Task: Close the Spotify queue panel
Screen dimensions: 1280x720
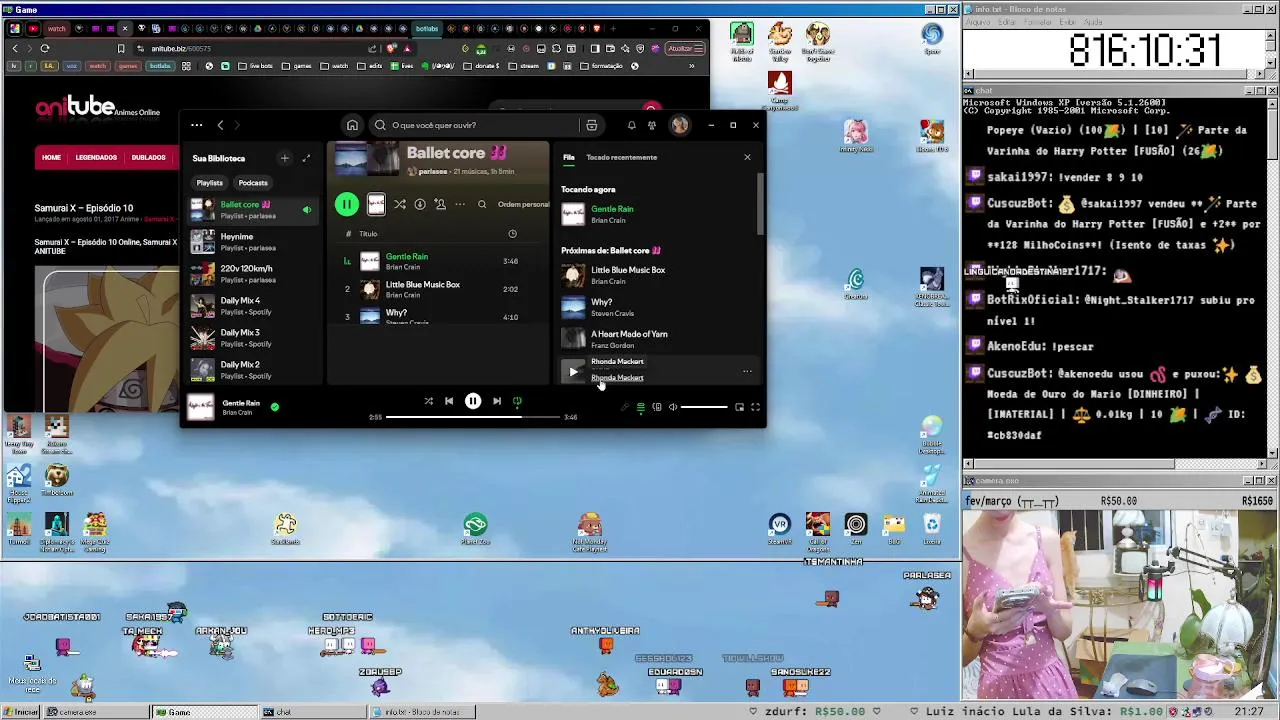Action: tap(747, 157)
